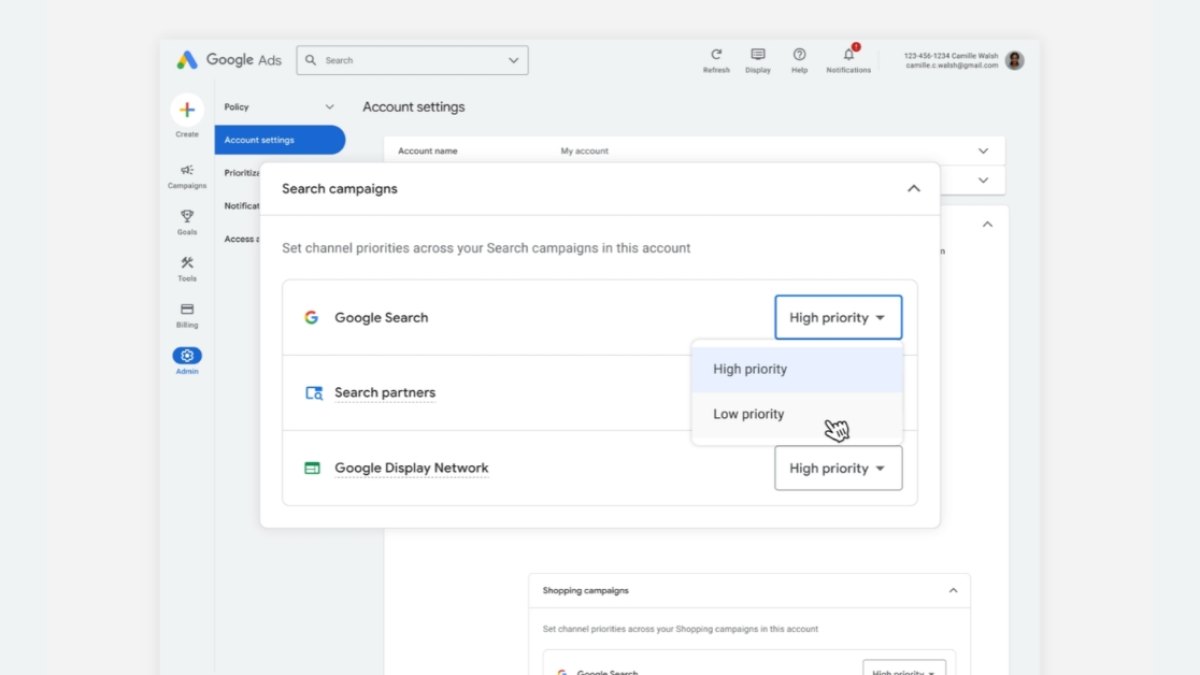Open Google Display Network priority dropdown
The width and height of the screenshot is (1200, 675).
(838, 468)
